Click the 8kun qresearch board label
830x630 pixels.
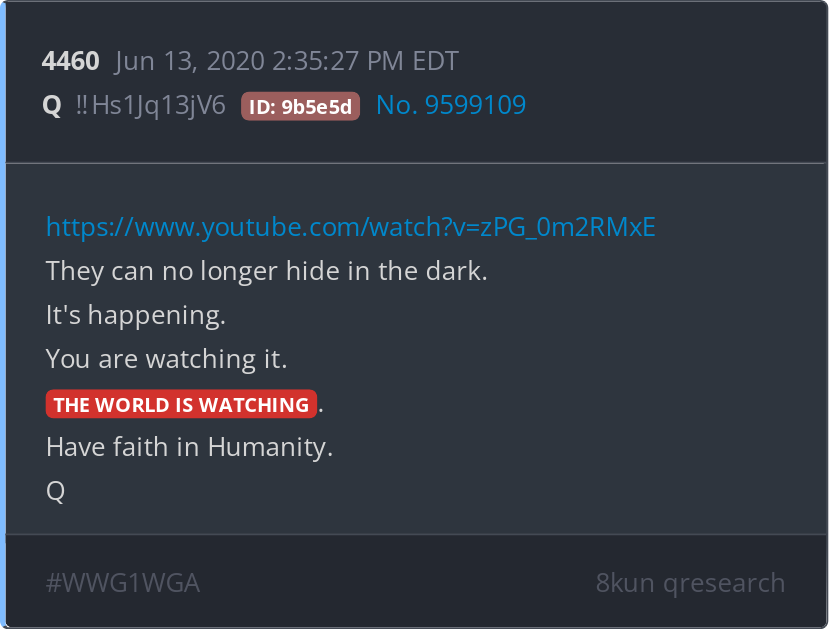[690, 583]
